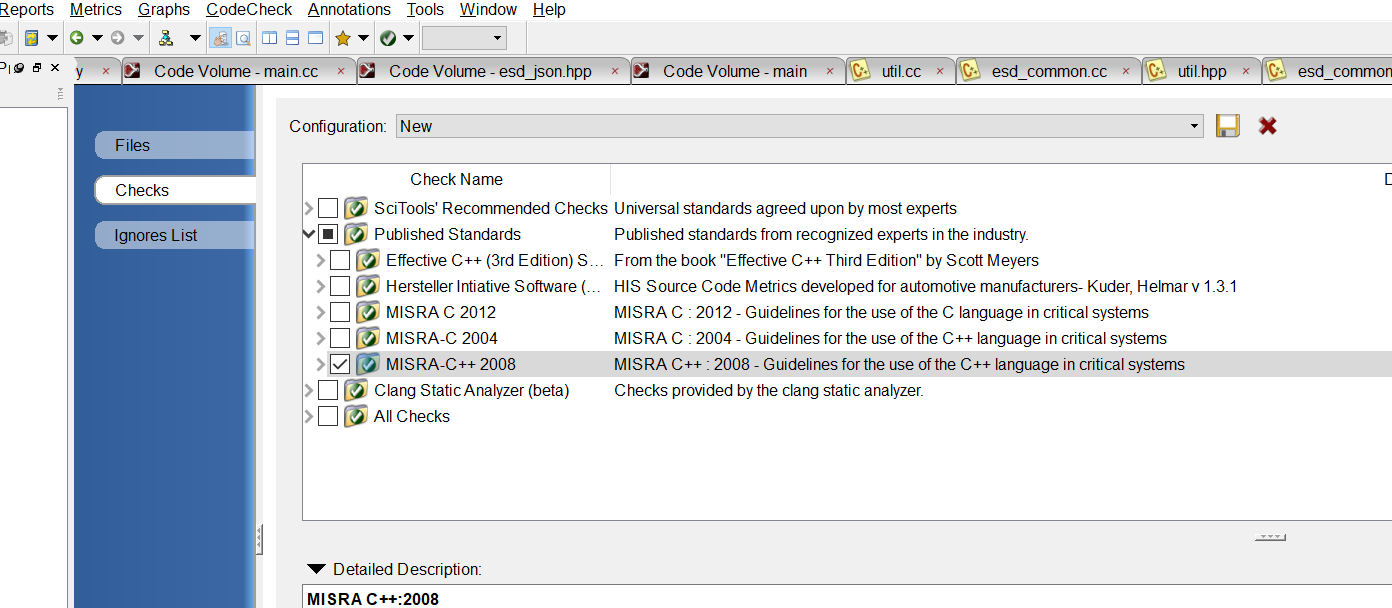The height and width of the screenshot is (608, 1392).
Task: Click the Hersteller Initiative Software row icon
Action: point(368,286)
